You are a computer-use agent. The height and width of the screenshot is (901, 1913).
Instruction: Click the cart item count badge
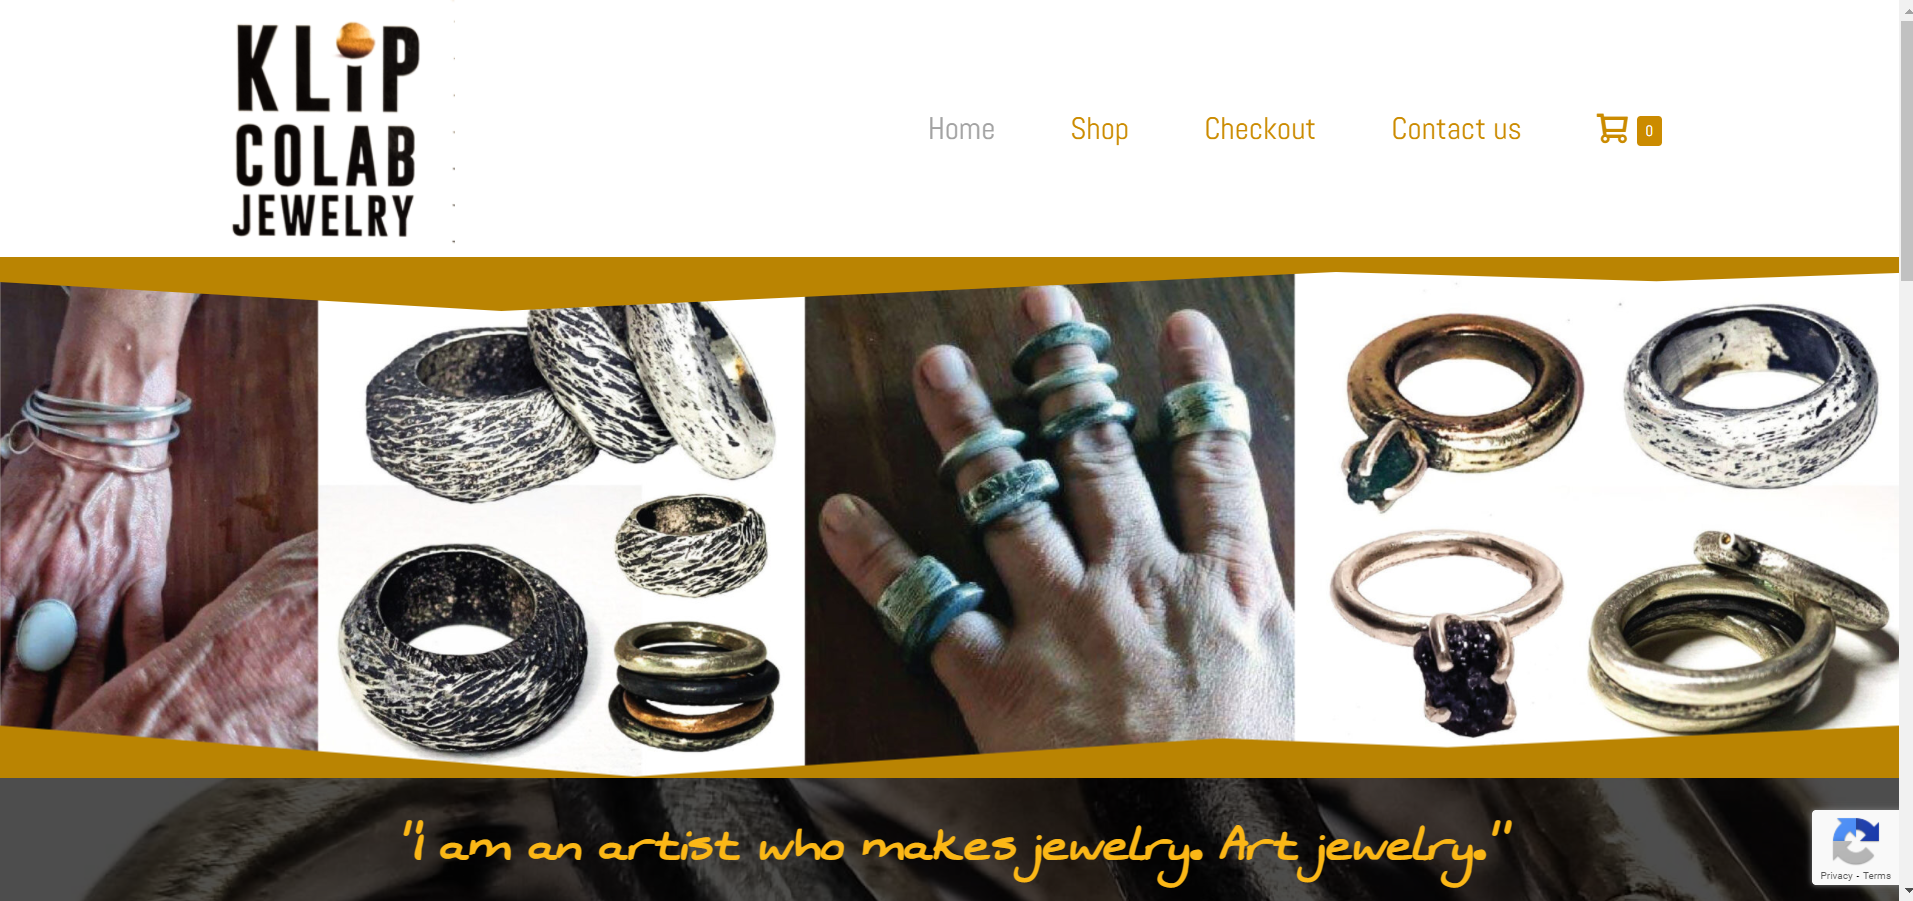click(1649, 131)
